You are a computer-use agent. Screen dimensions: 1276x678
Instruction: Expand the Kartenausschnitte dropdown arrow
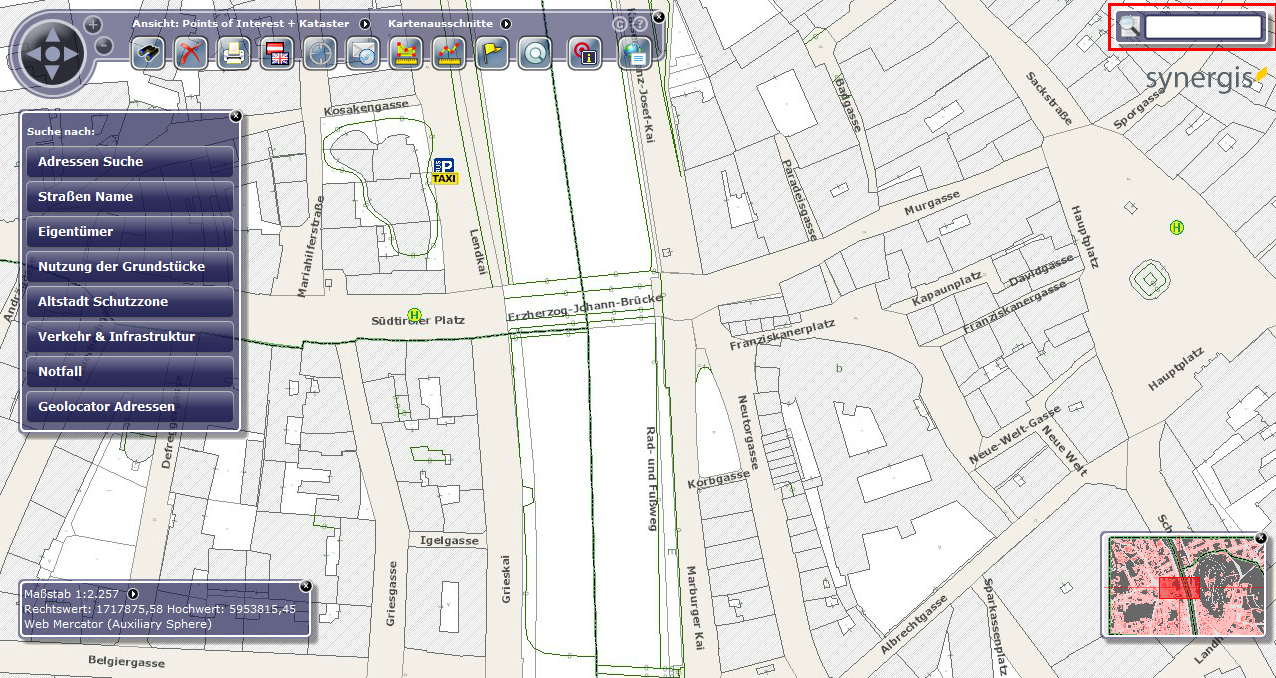pyautogui.click(x=506, y=23)
